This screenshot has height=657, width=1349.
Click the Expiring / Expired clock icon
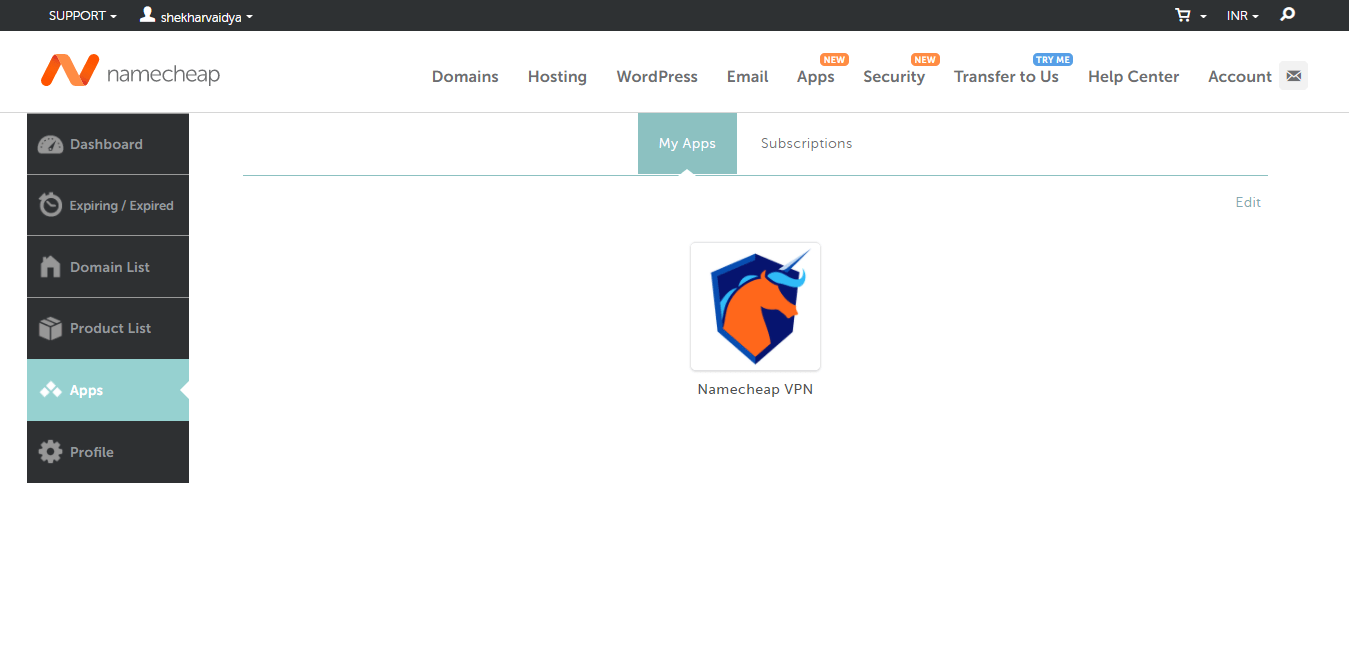50,205
